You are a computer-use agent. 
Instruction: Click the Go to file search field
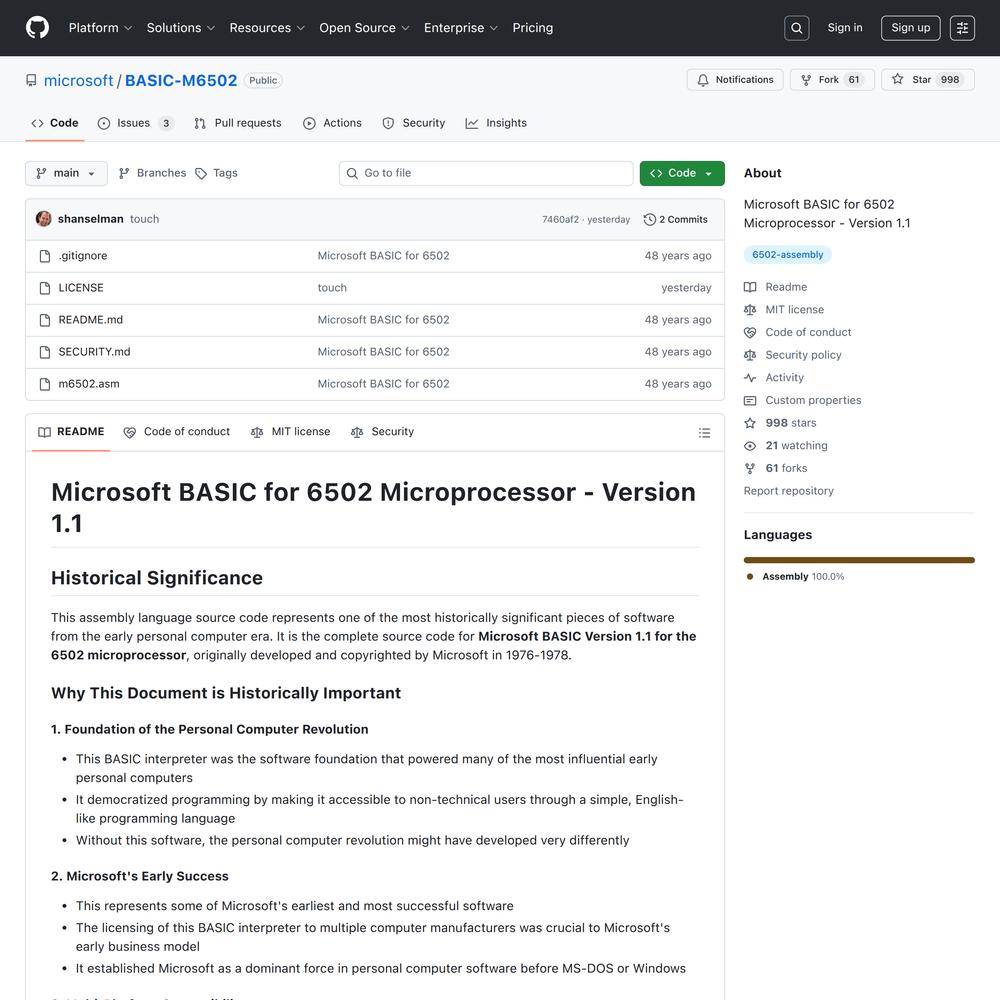[486, 173]
